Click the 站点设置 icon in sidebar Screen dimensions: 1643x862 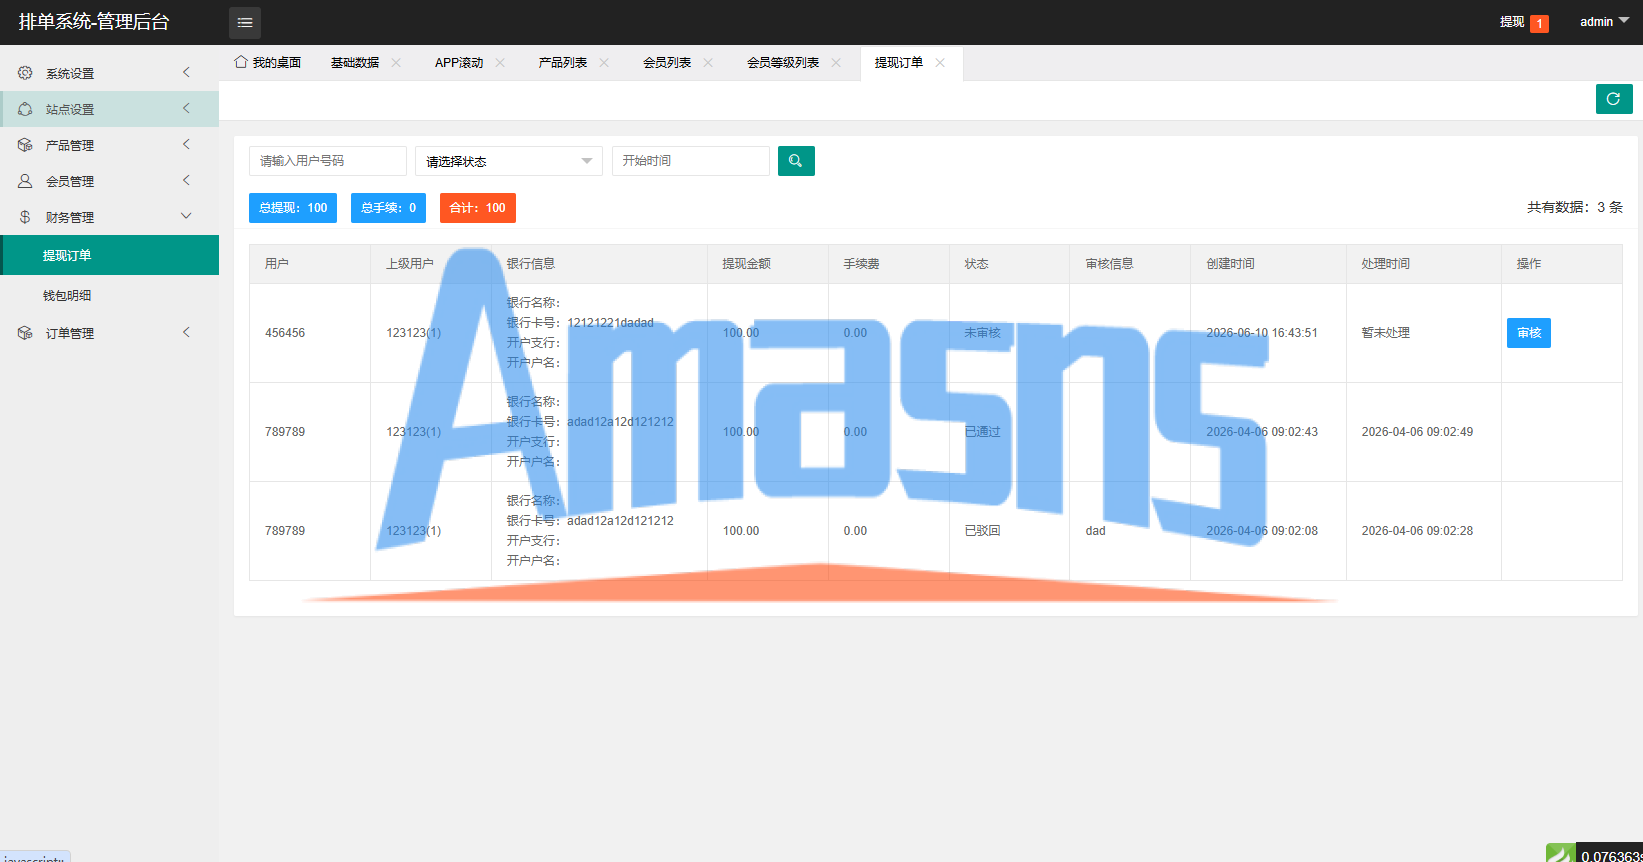25,109
